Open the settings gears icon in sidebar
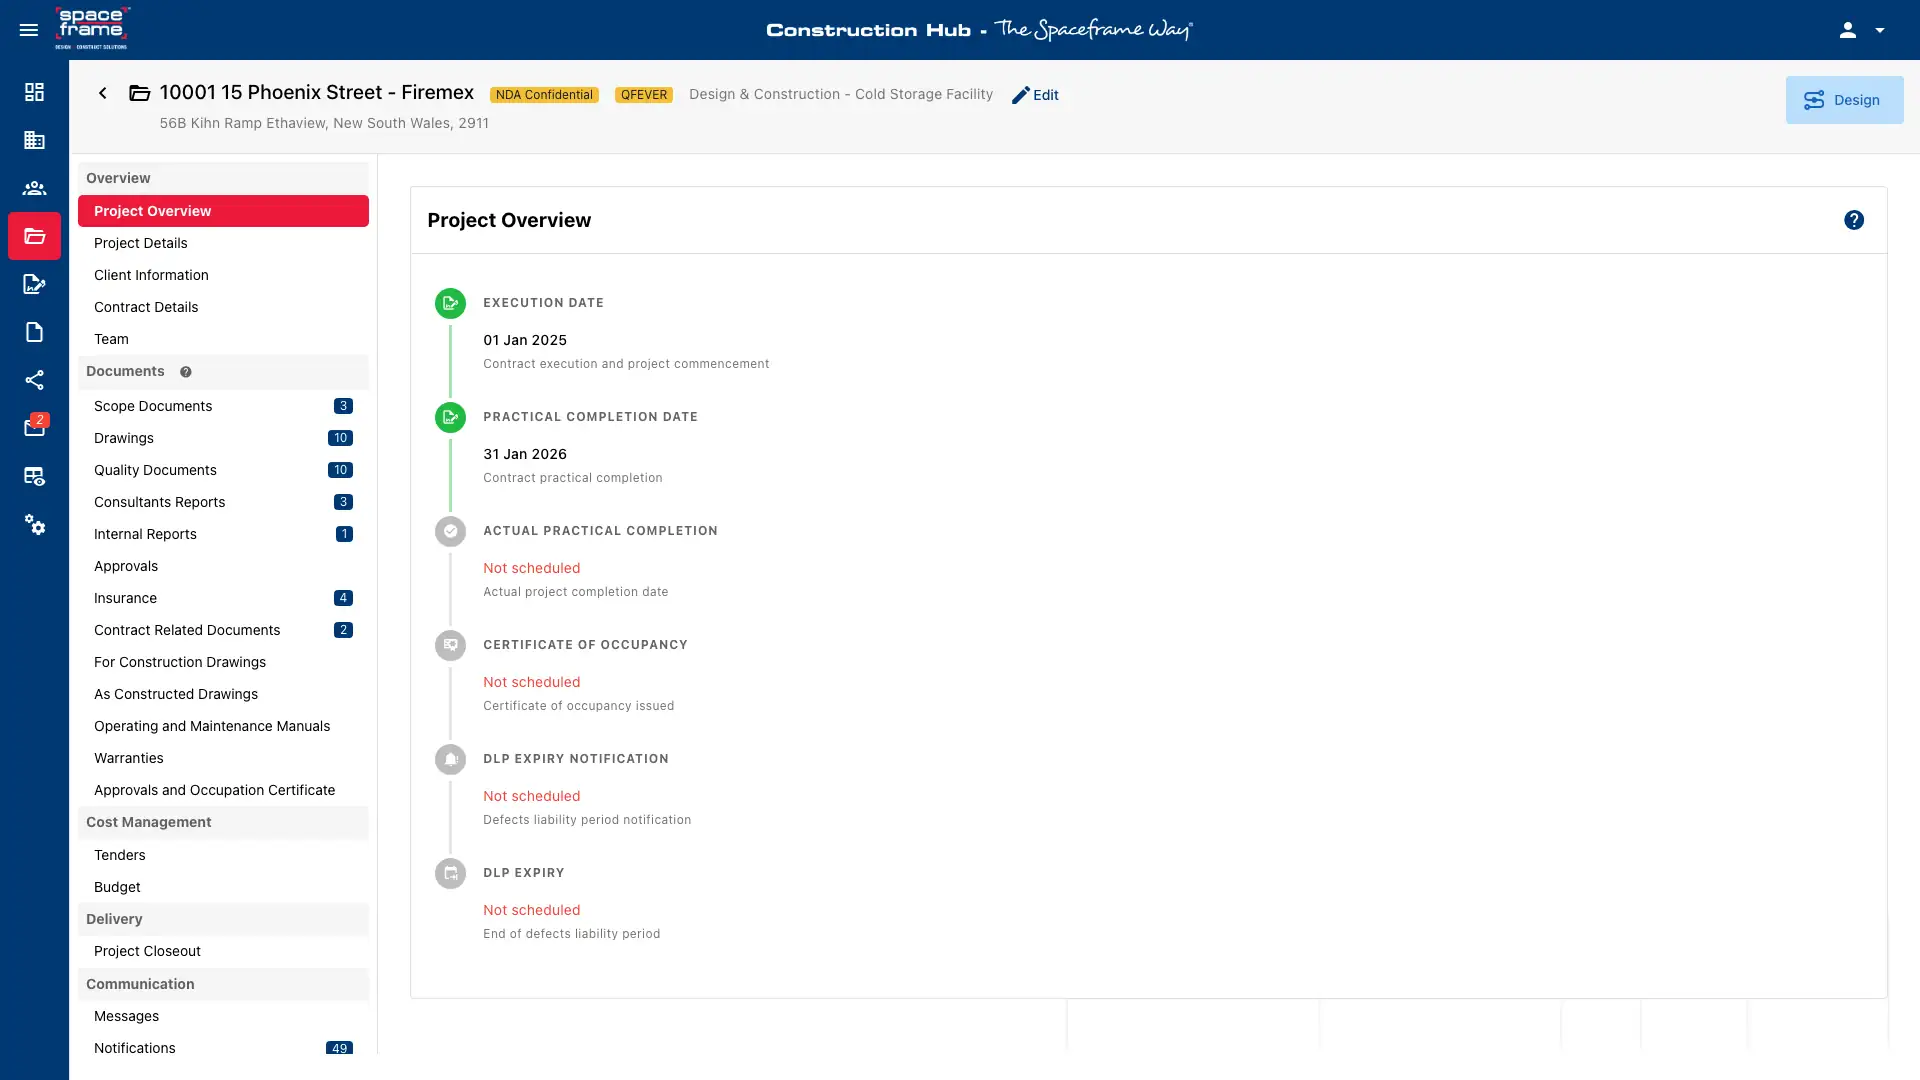 34,524
